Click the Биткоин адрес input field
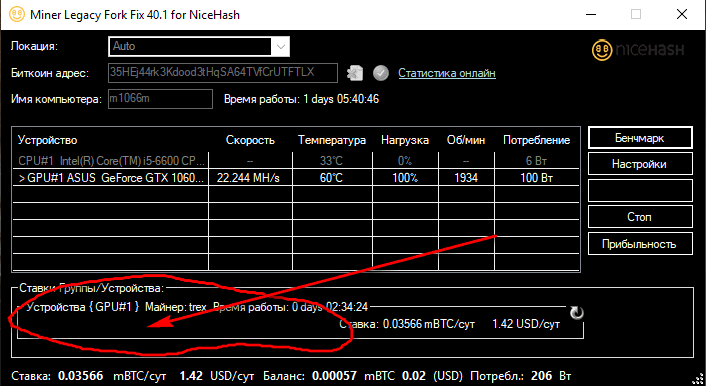The width and height of the screenshot is (706, 386). click(x=223, y=73)
